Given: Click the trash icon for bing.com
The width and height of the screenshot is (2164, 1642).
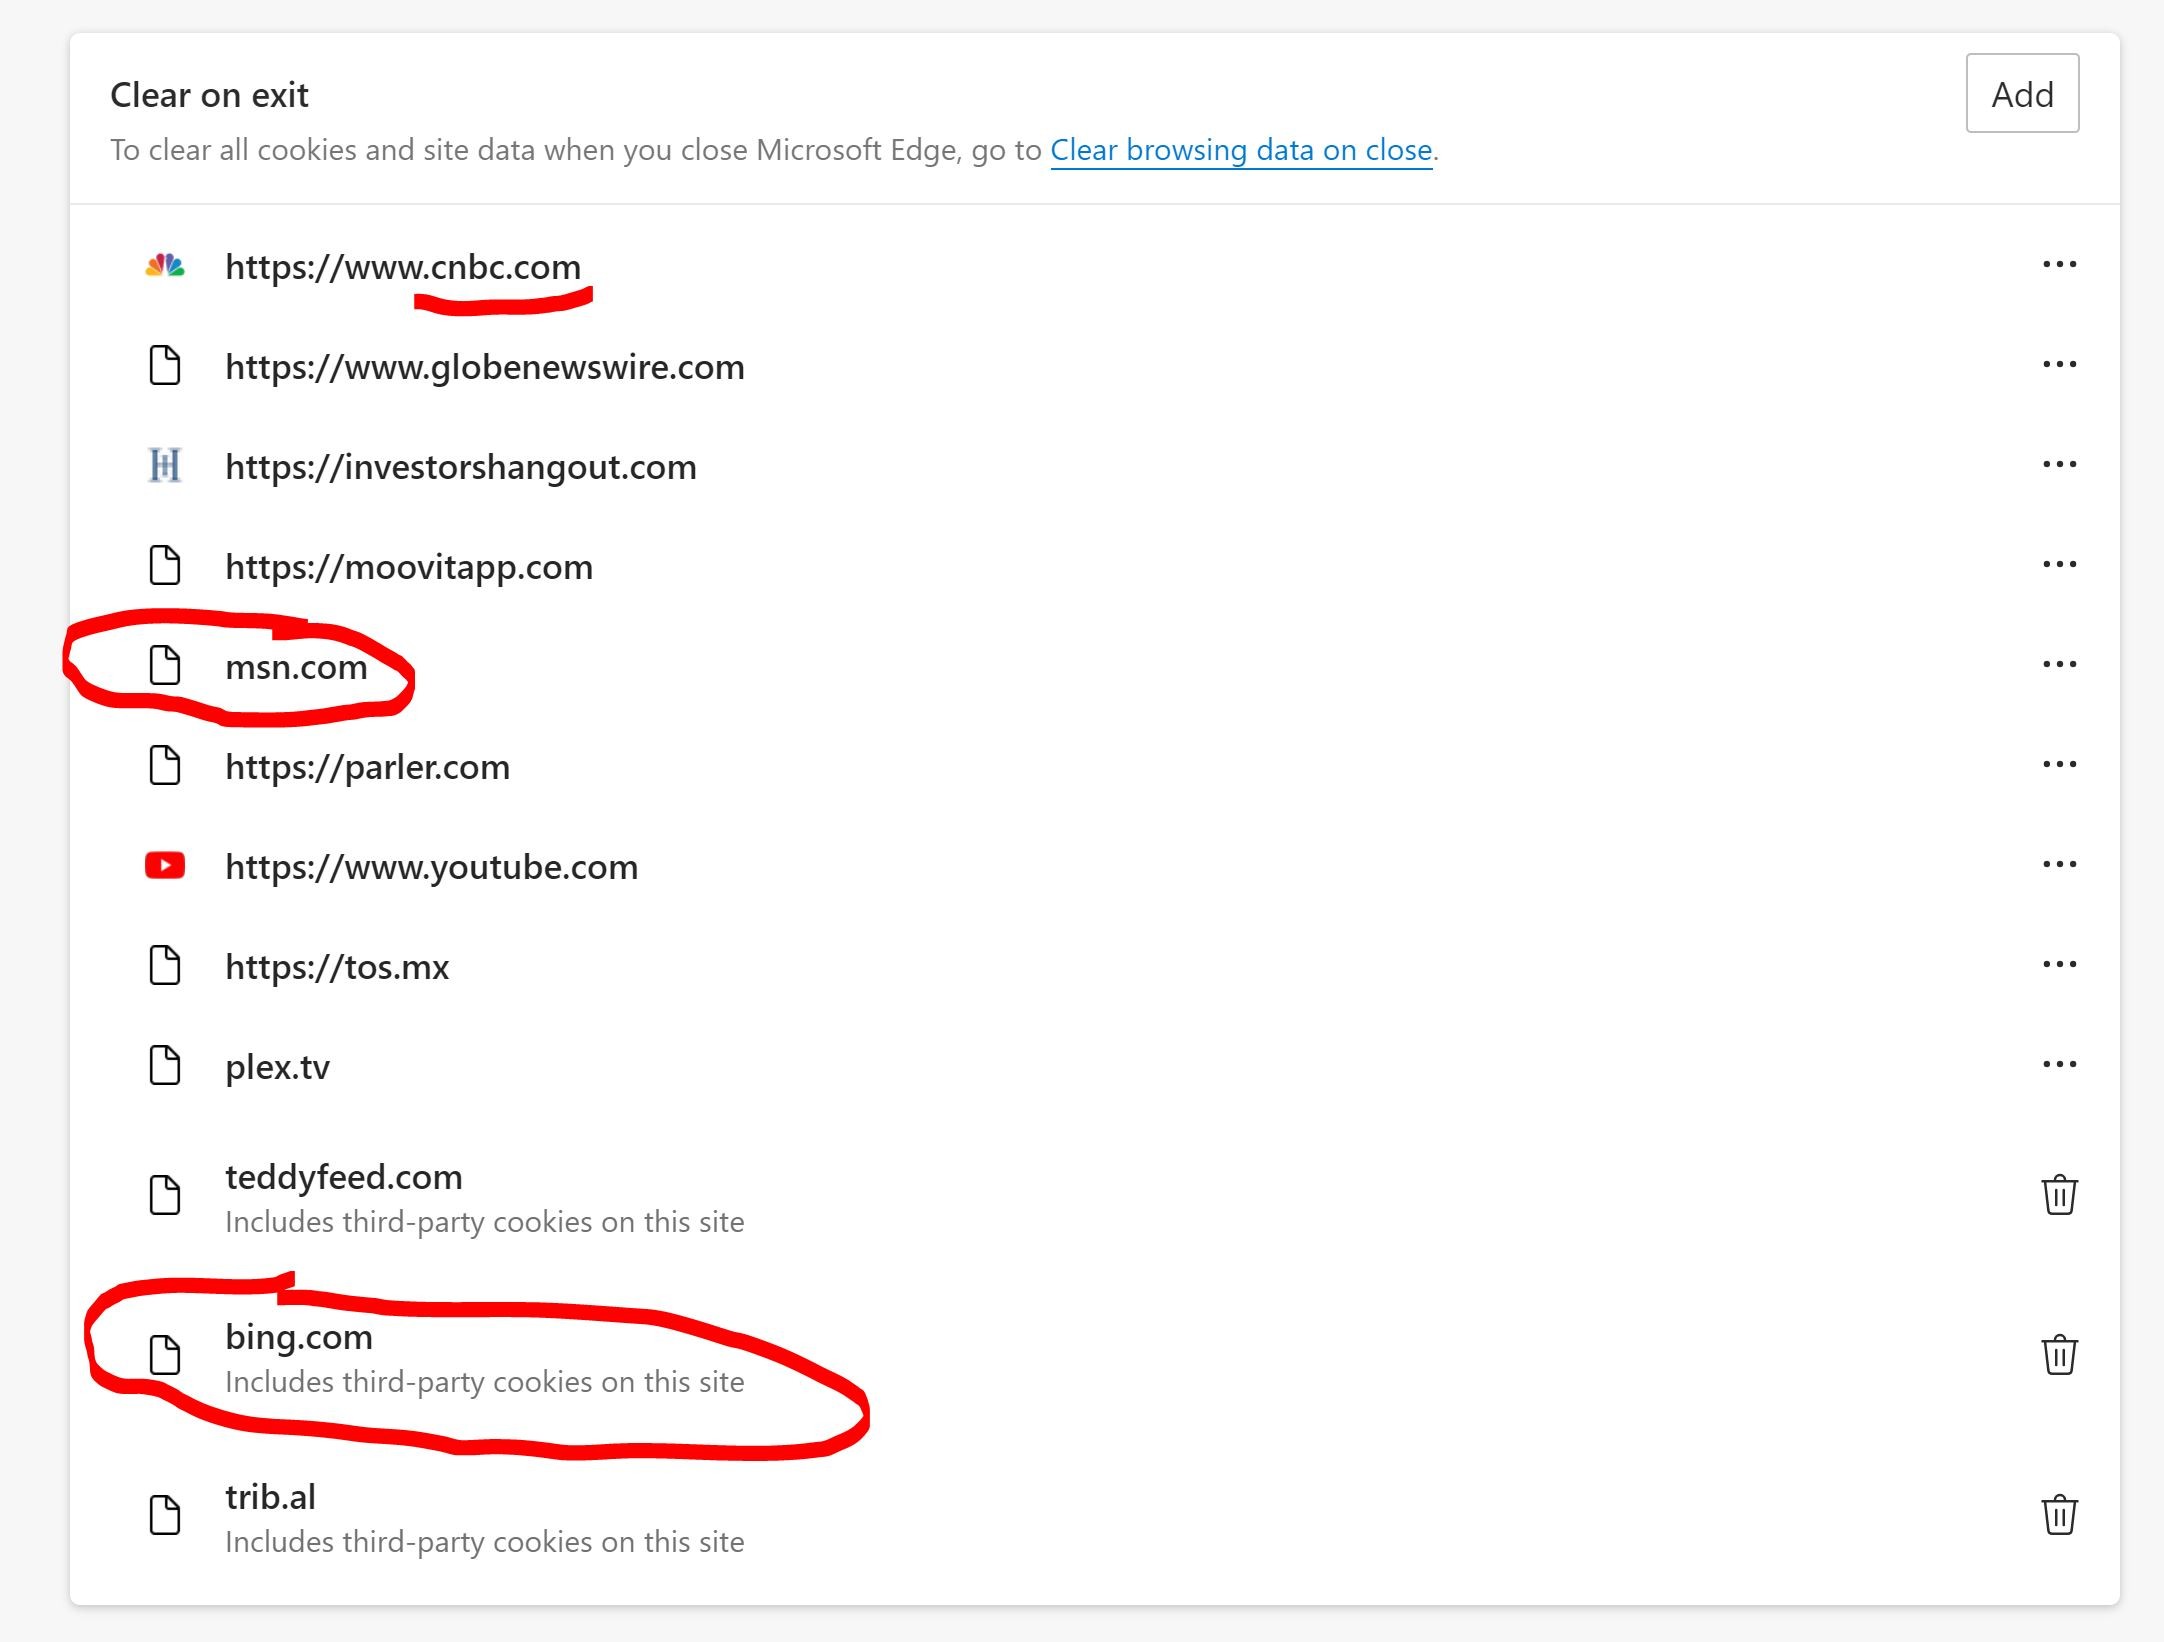Looking at the screenshot, I should [2059, 1355].
